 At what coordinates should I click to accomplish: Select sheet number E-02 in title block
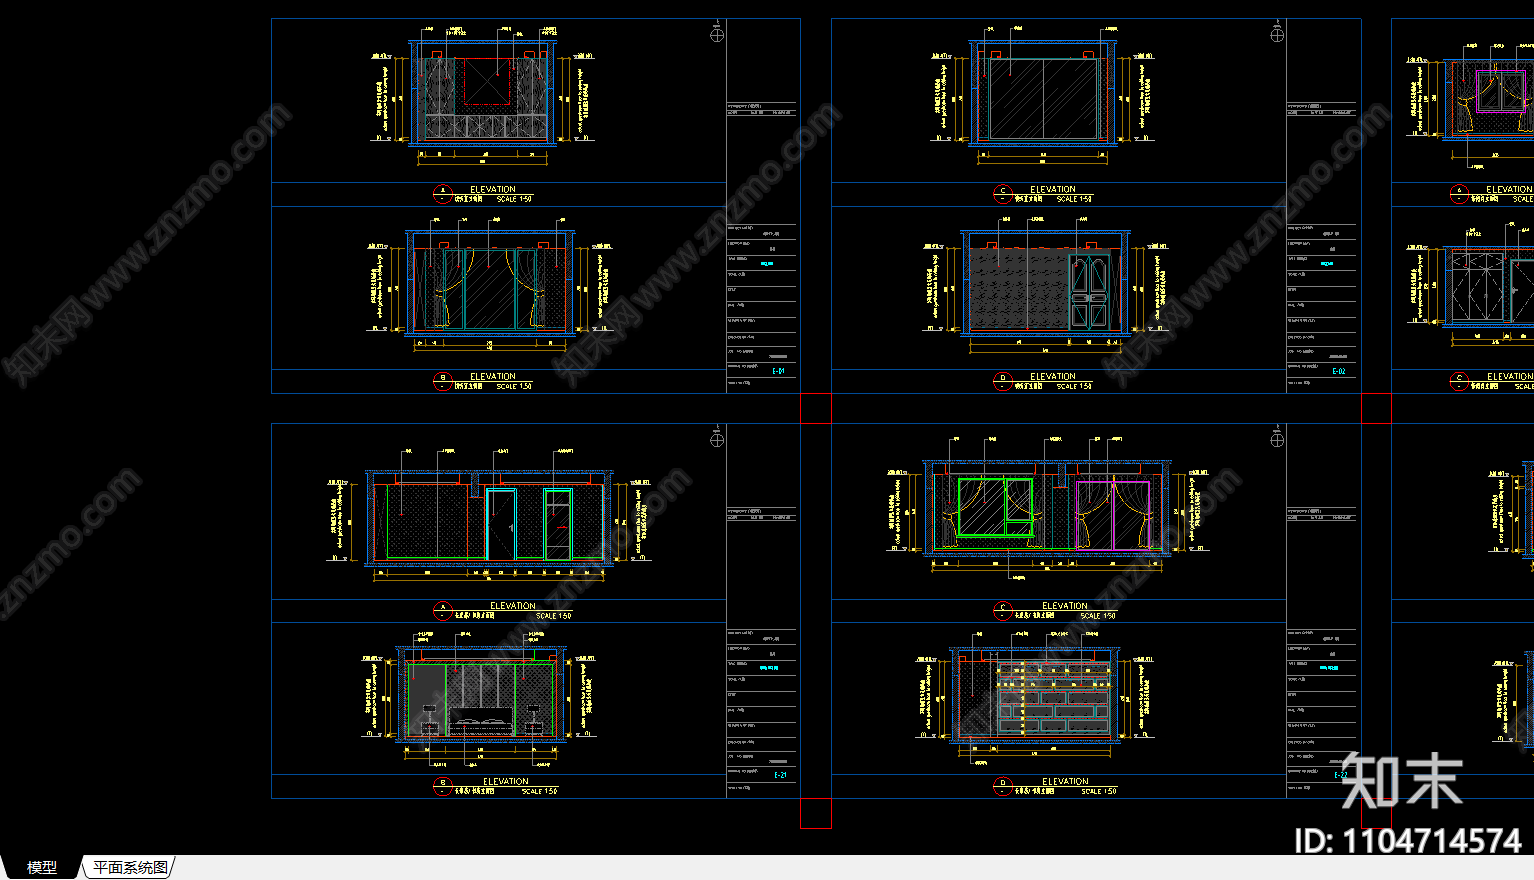tap(1339, 371)
